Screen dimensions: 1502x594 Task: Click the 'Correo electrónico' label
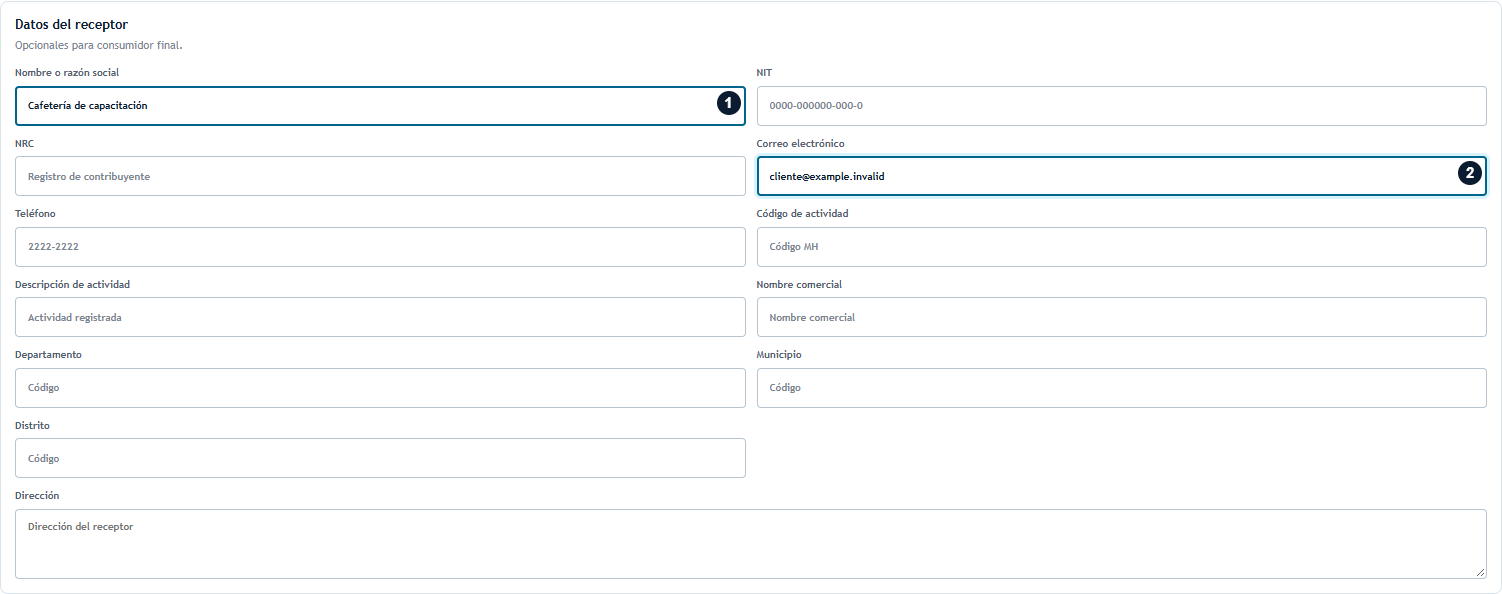point(800,143)
